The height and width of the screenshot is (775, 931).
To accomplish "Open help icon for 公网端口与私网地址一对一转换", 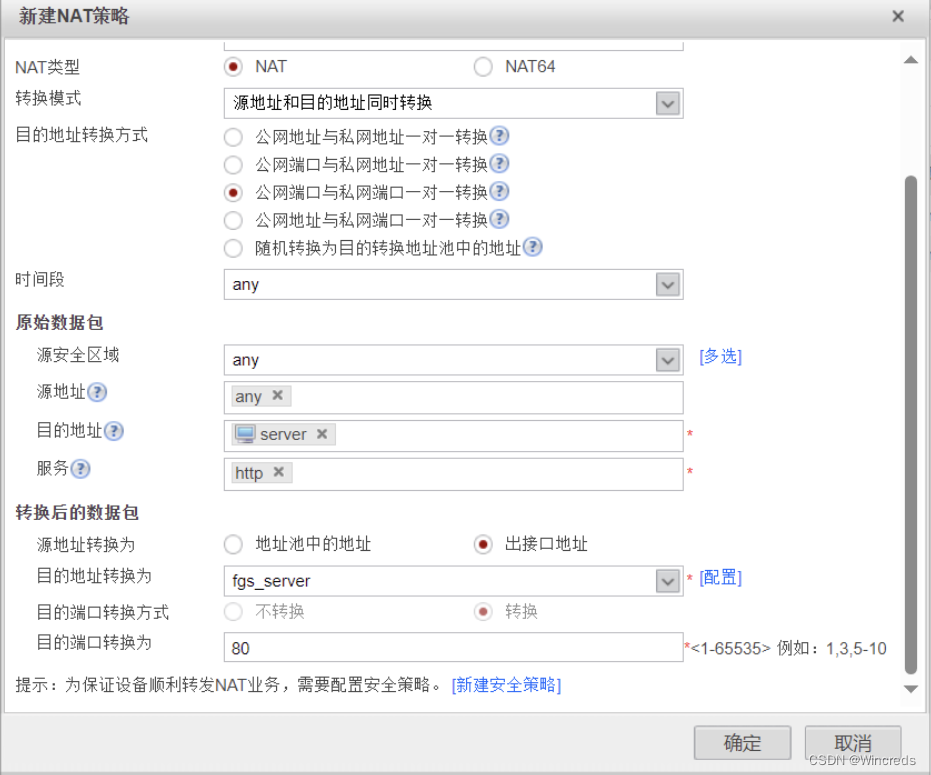I will tap(499, 163).
